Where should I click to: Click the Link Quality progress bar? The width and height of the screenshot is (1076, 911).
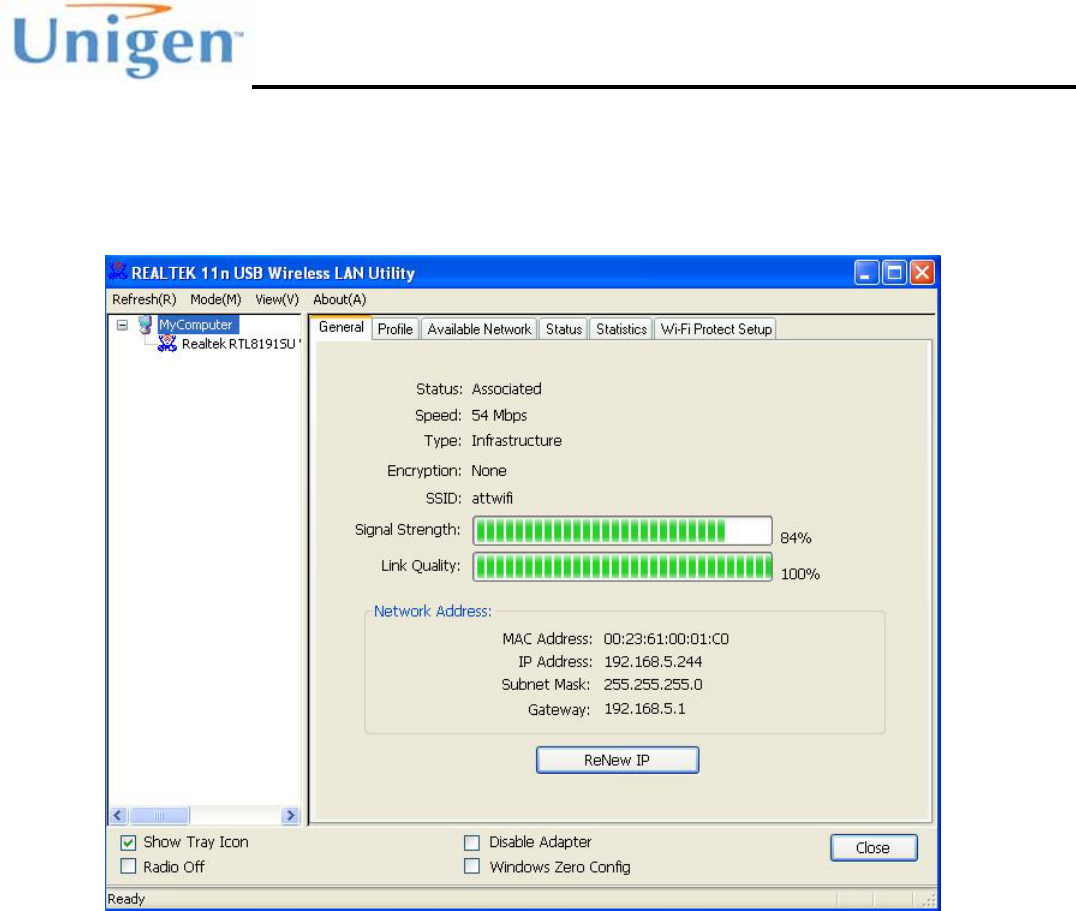pyautogui.click(x=622, y=567)
